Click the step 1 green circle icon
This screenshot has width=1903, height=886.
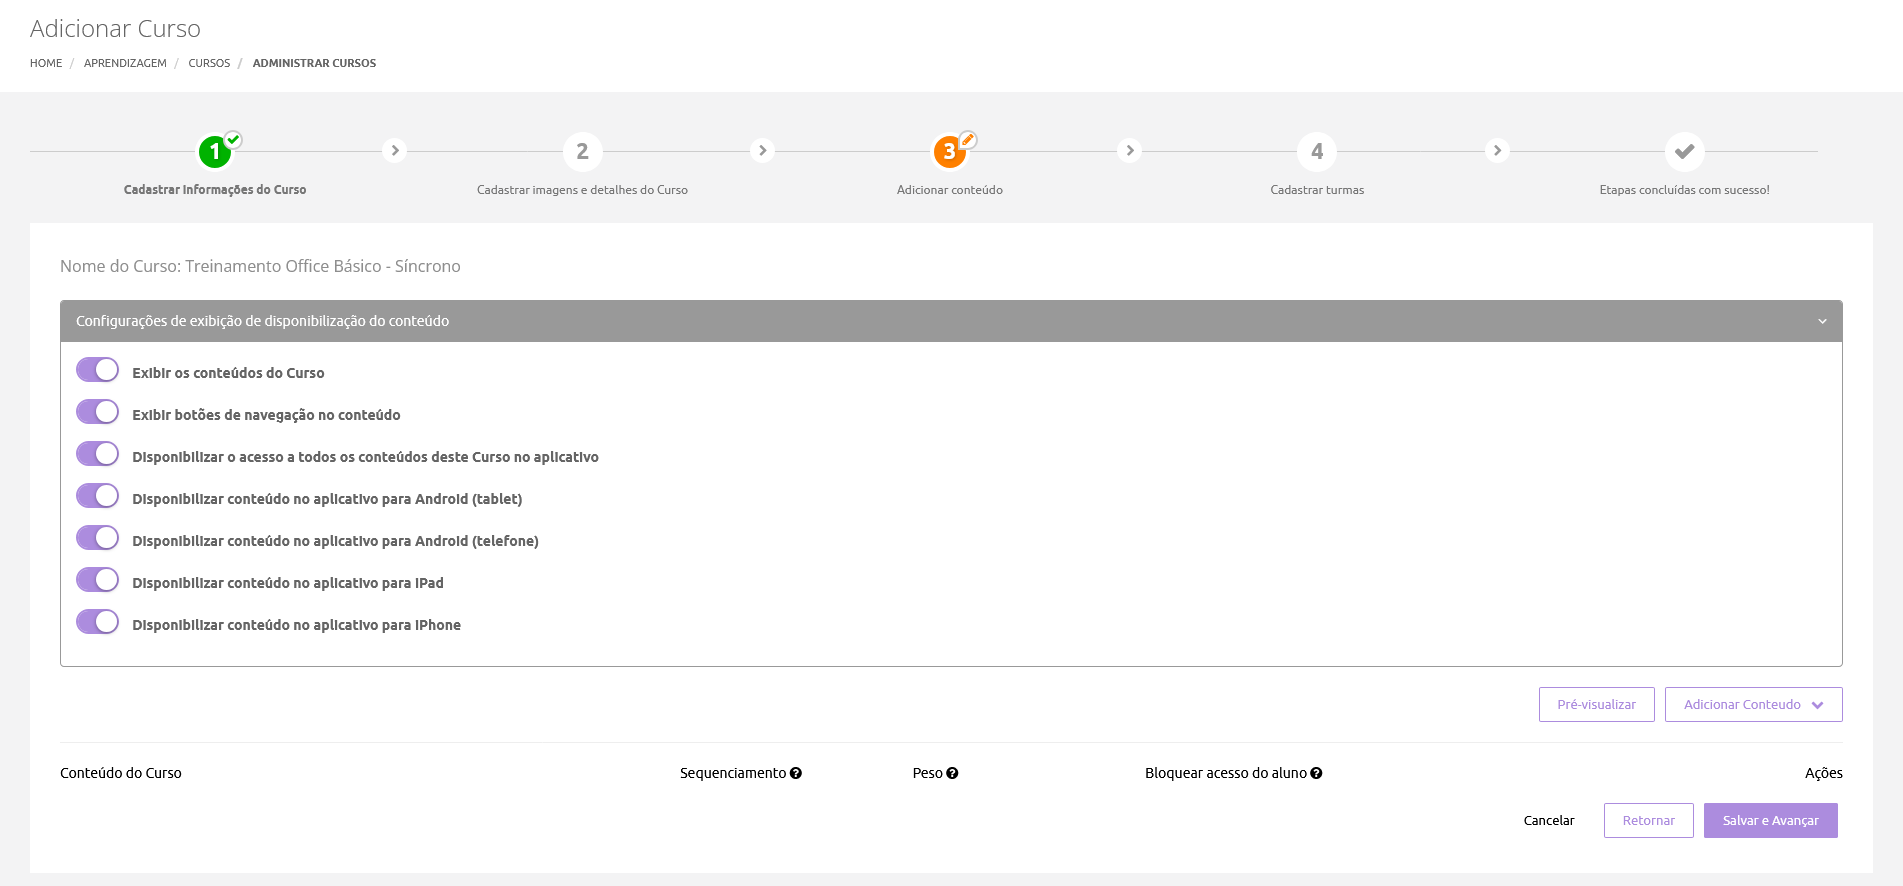pyautogui.click(x=215, y=152)
